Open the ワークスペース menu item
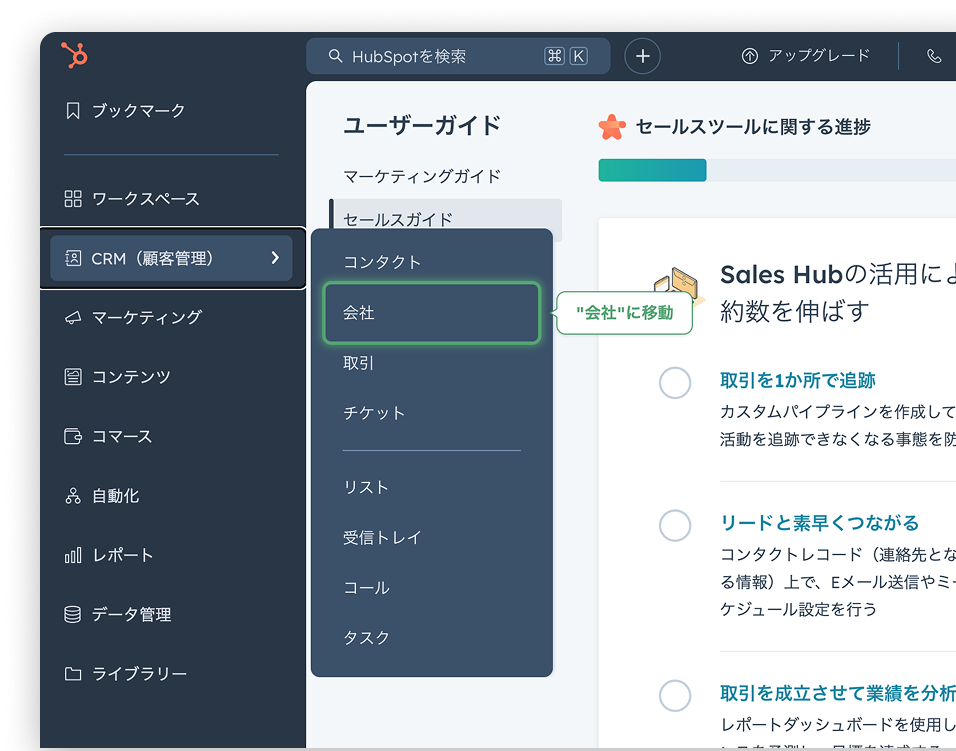Image resolution: width=956 pixels, height=751 pixels. 146,199
